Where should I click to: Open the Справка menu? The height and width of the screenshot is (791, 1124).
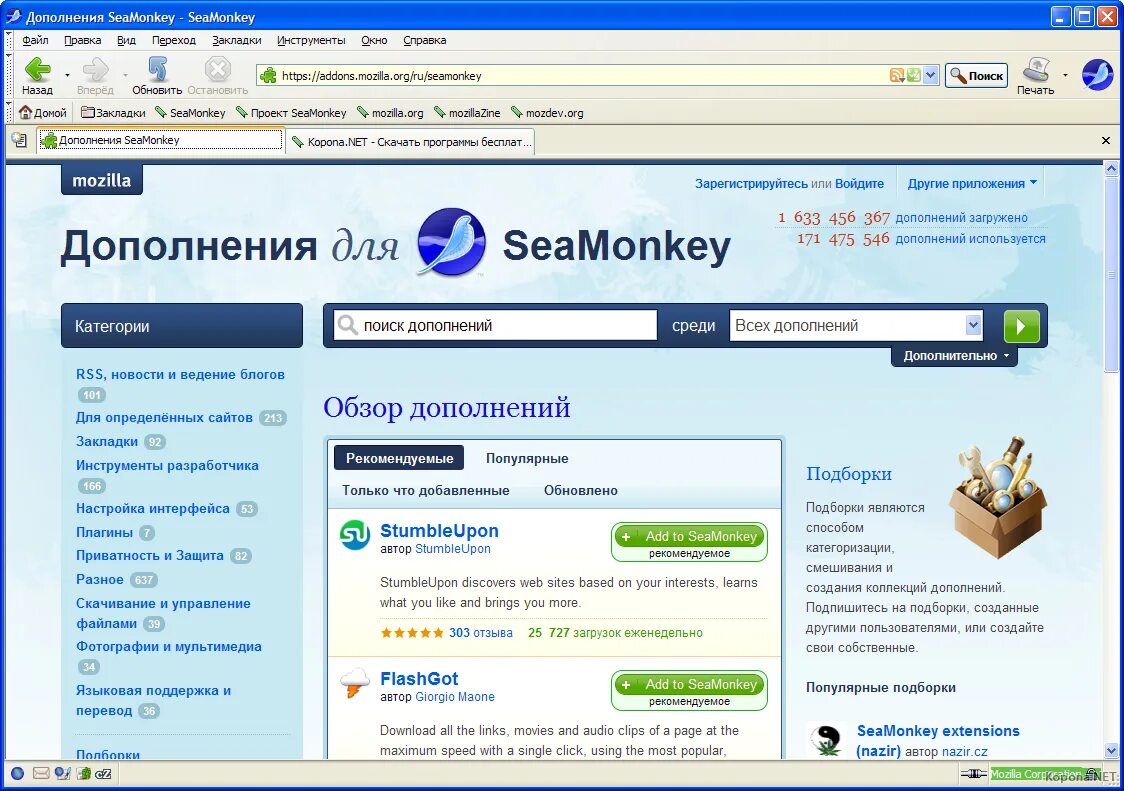[424, 40]
